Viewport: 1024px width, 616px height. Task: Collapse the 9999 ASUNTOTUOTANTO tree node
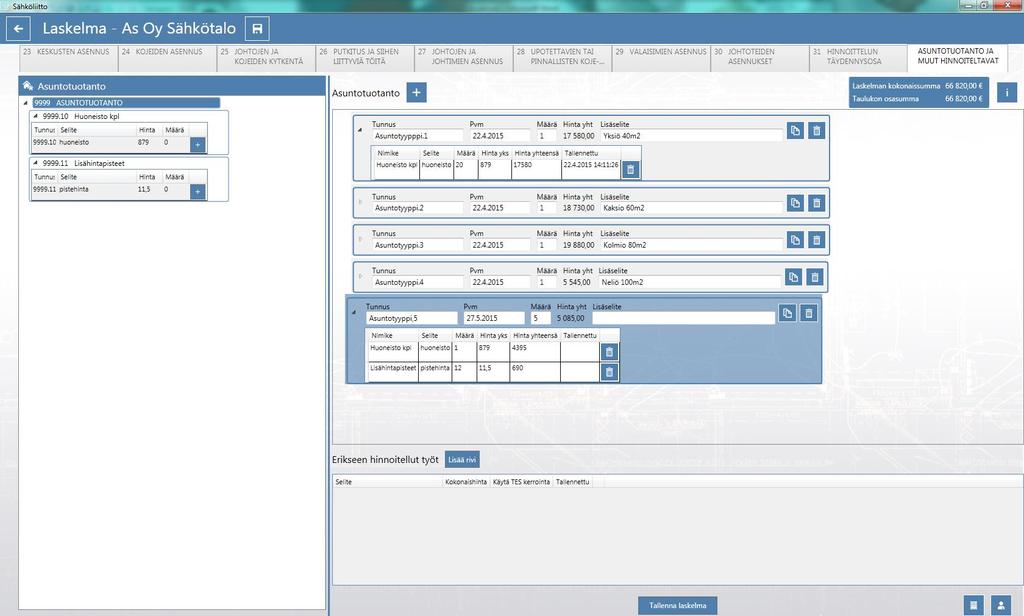(26, 103)
